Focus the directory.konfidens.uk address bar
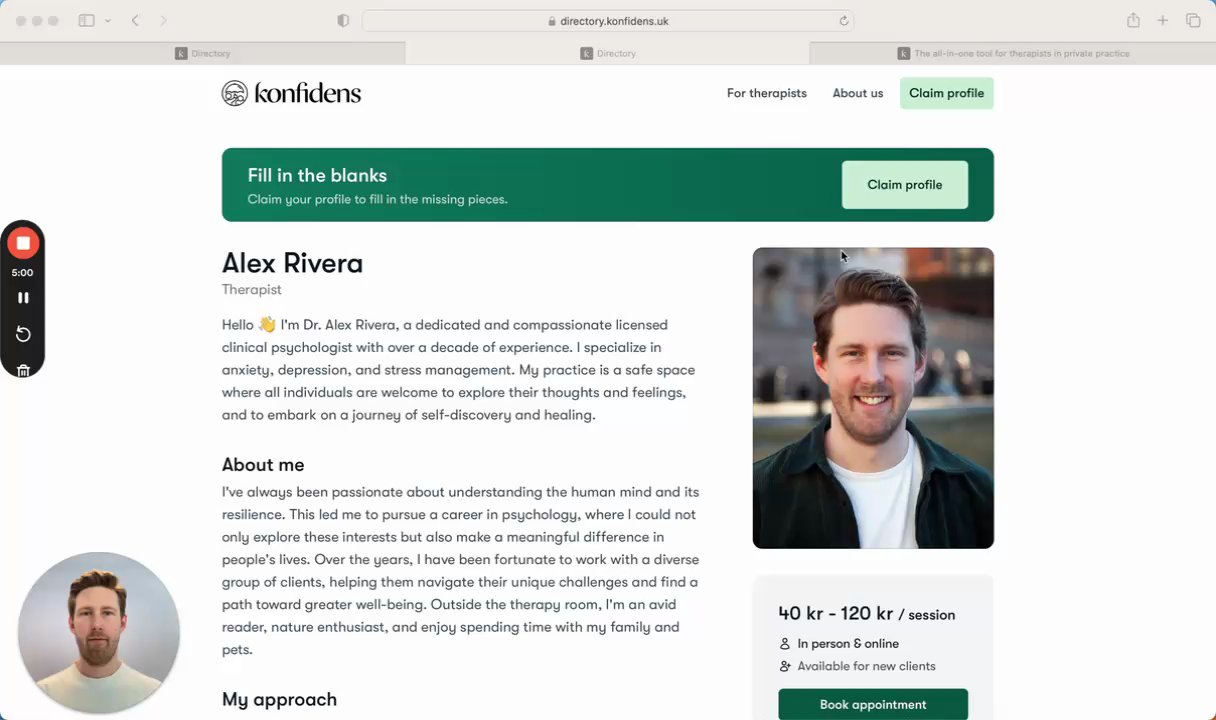The width and height of the screenshot is (1216, 720). point(607,21)
